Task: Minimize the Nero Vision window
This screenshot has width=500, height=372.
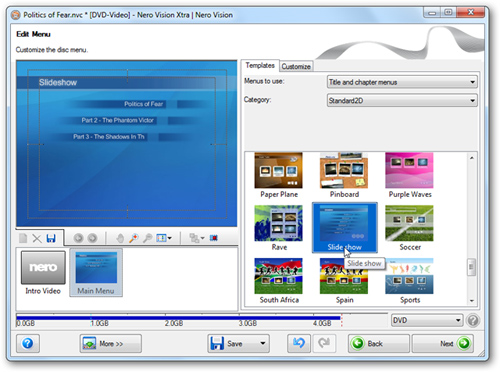Action: [x=432, y=13]
